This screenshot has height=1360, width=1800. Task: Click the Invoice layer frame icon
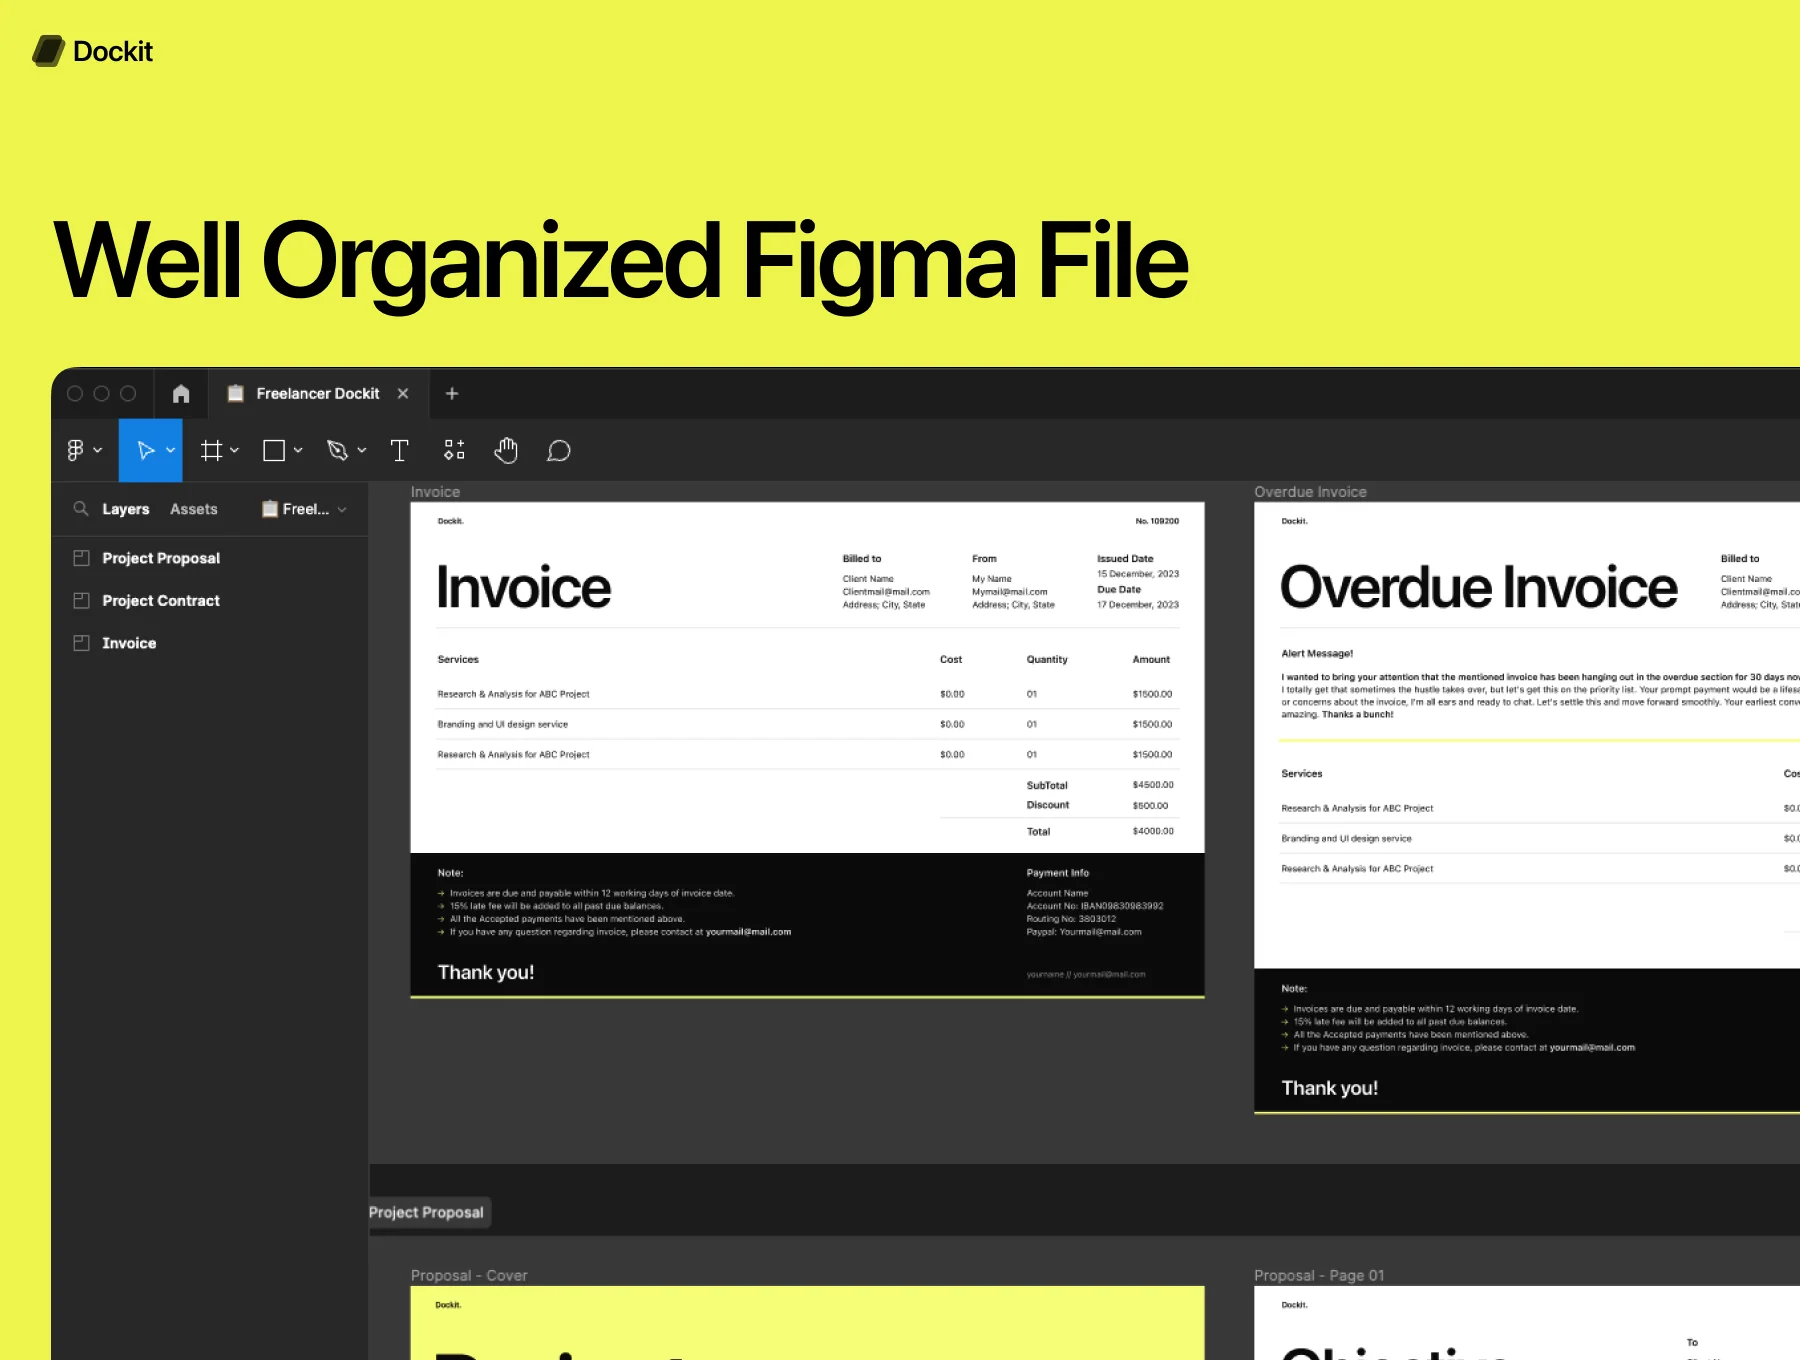82,643
